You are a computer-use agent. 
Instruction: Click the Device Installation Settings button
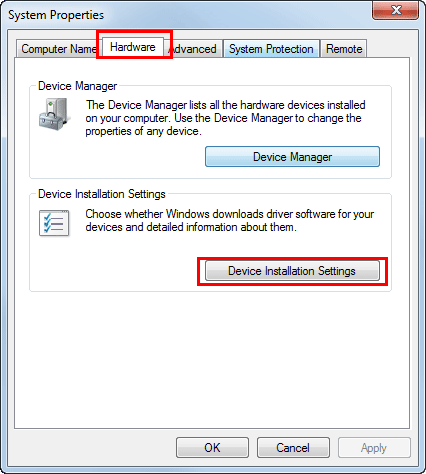point(292,271)
